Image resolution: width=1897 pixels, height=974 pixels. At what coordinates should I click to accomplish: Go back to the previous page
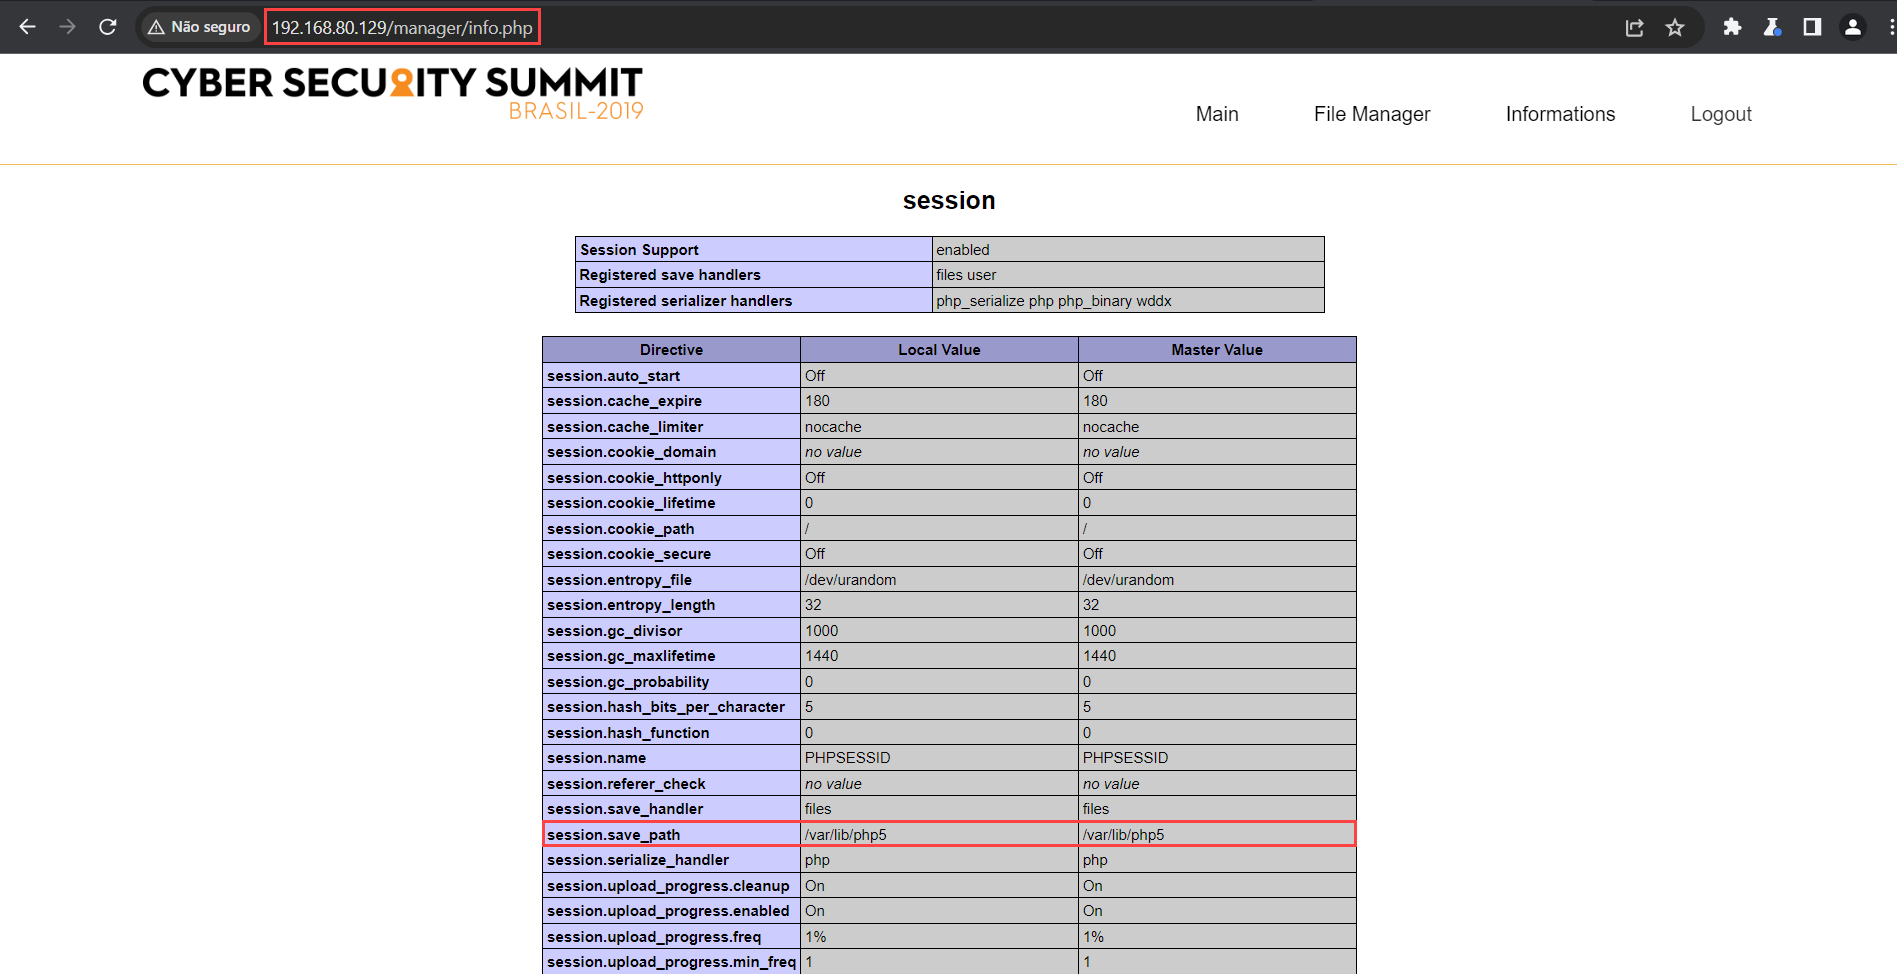[28, 27]
